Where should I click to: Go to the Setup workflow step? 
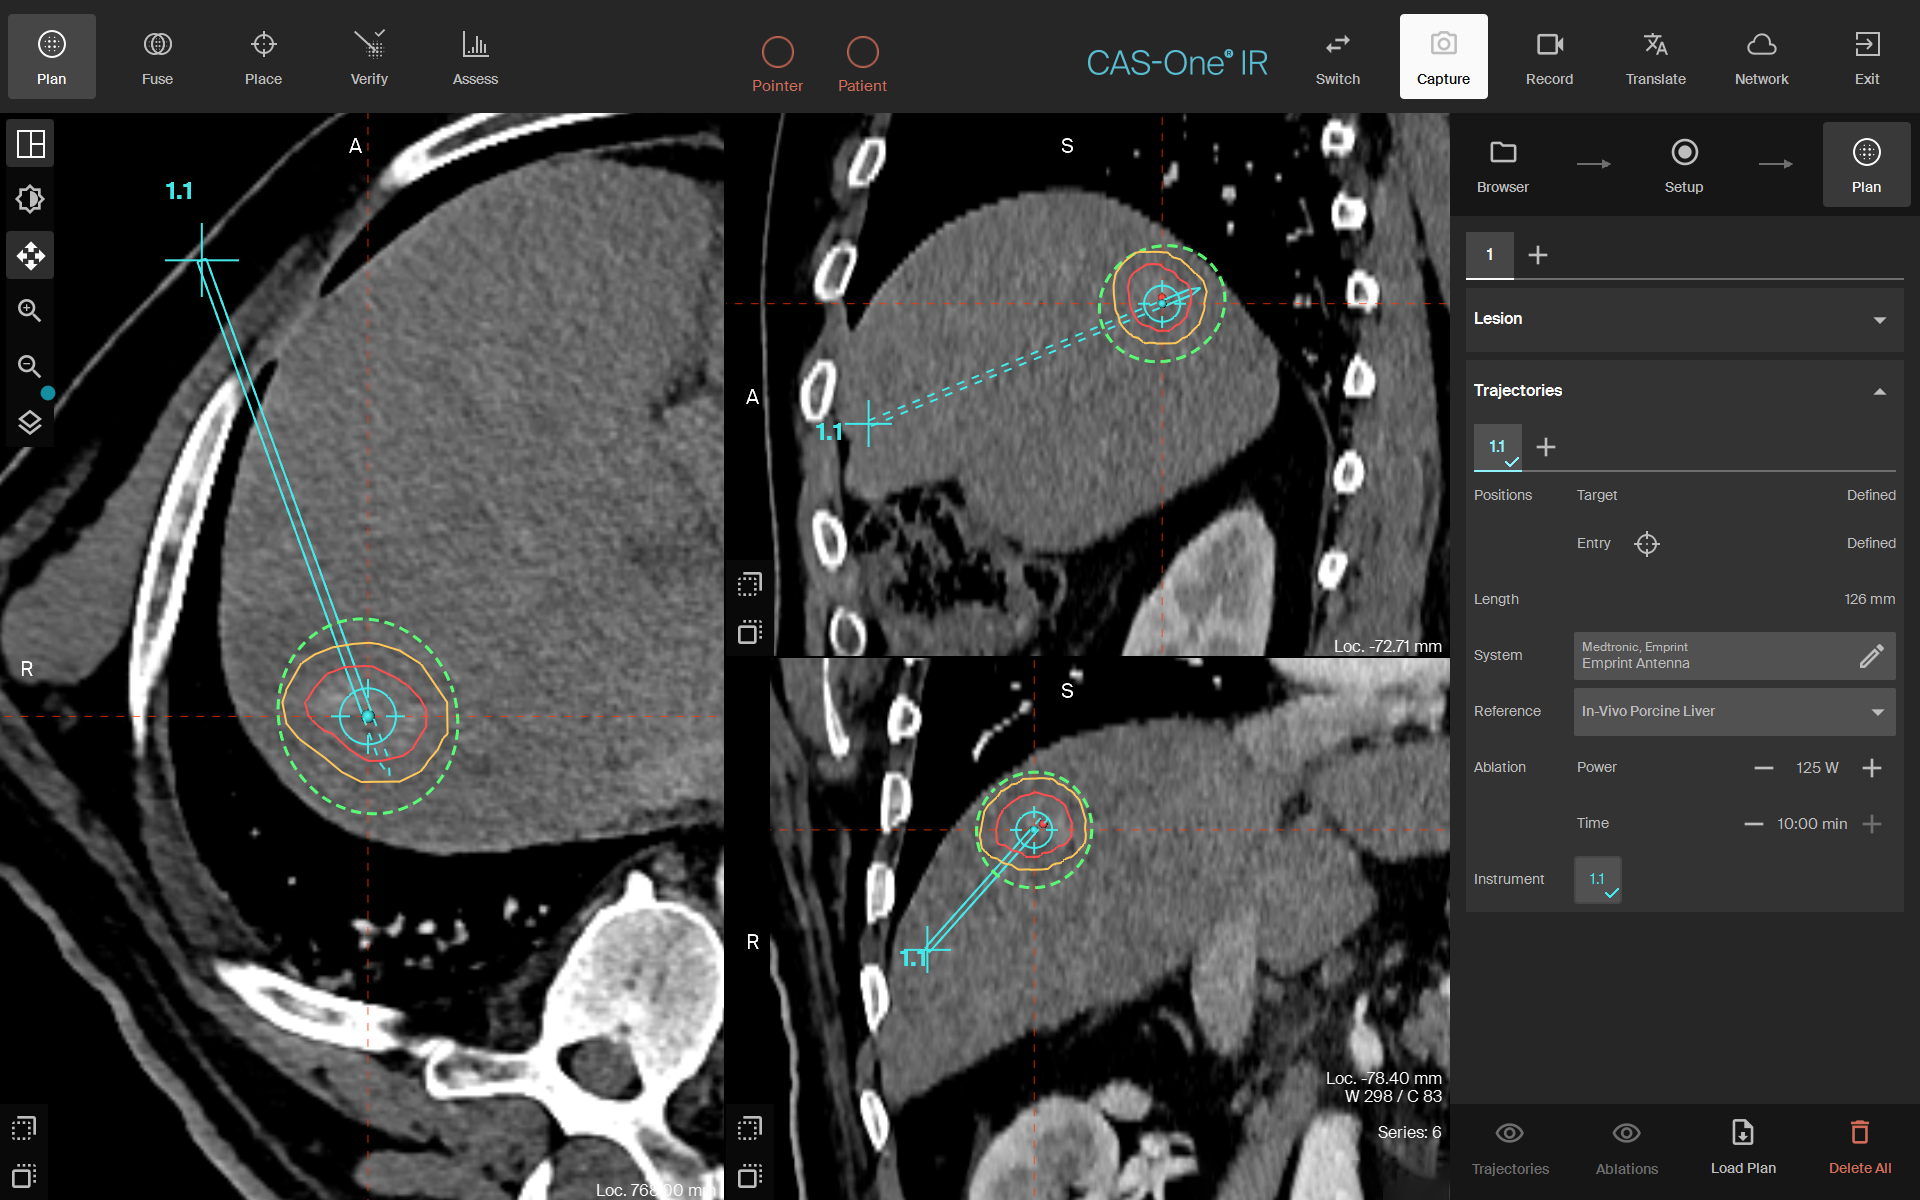pos(1684,165)
